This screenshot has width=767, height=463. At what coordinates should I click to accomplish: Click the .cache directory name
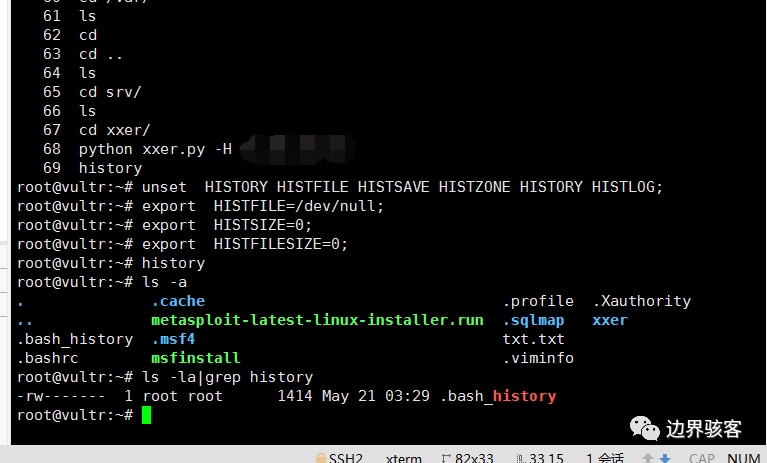pos(178,301)
